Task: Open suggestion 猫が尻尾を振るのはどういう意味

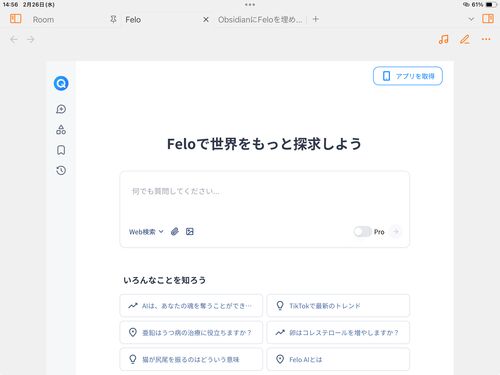Action: tap(191, 359)
